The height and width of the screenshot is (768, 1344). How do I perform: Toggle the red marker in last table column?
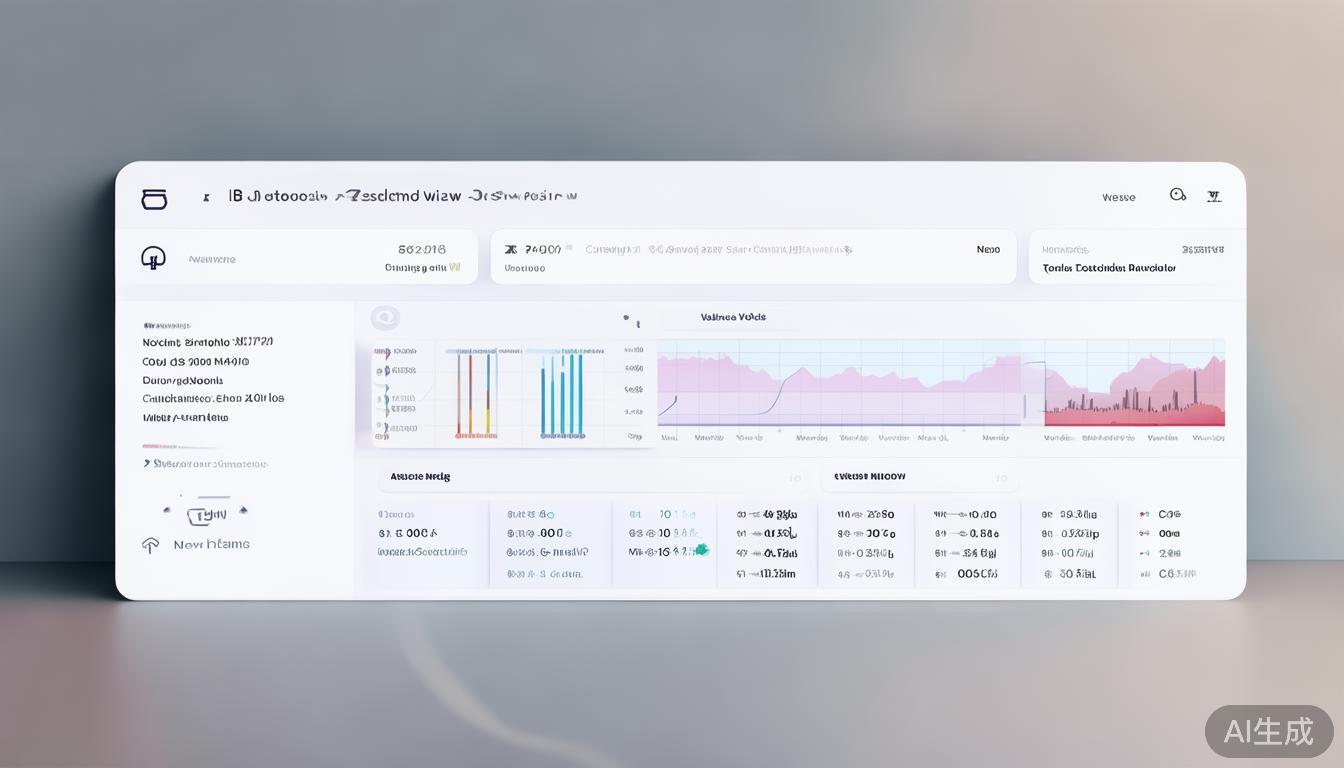click(x=1143, y=514)
